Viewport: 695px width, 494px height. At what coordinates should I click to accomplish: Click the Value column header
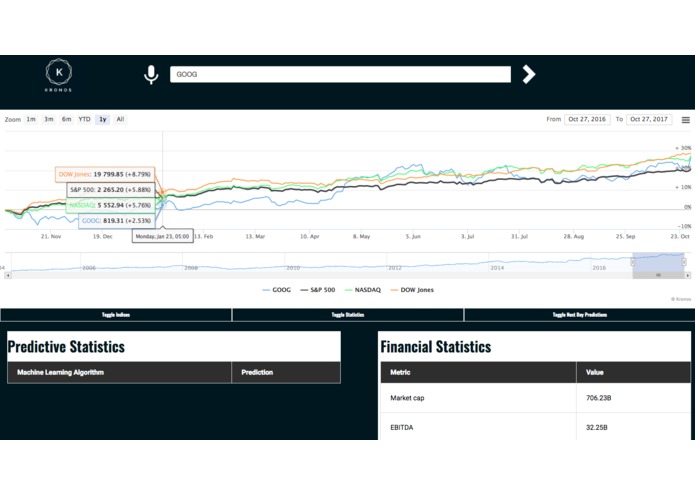pyautogui.click(x=633, y=372)
